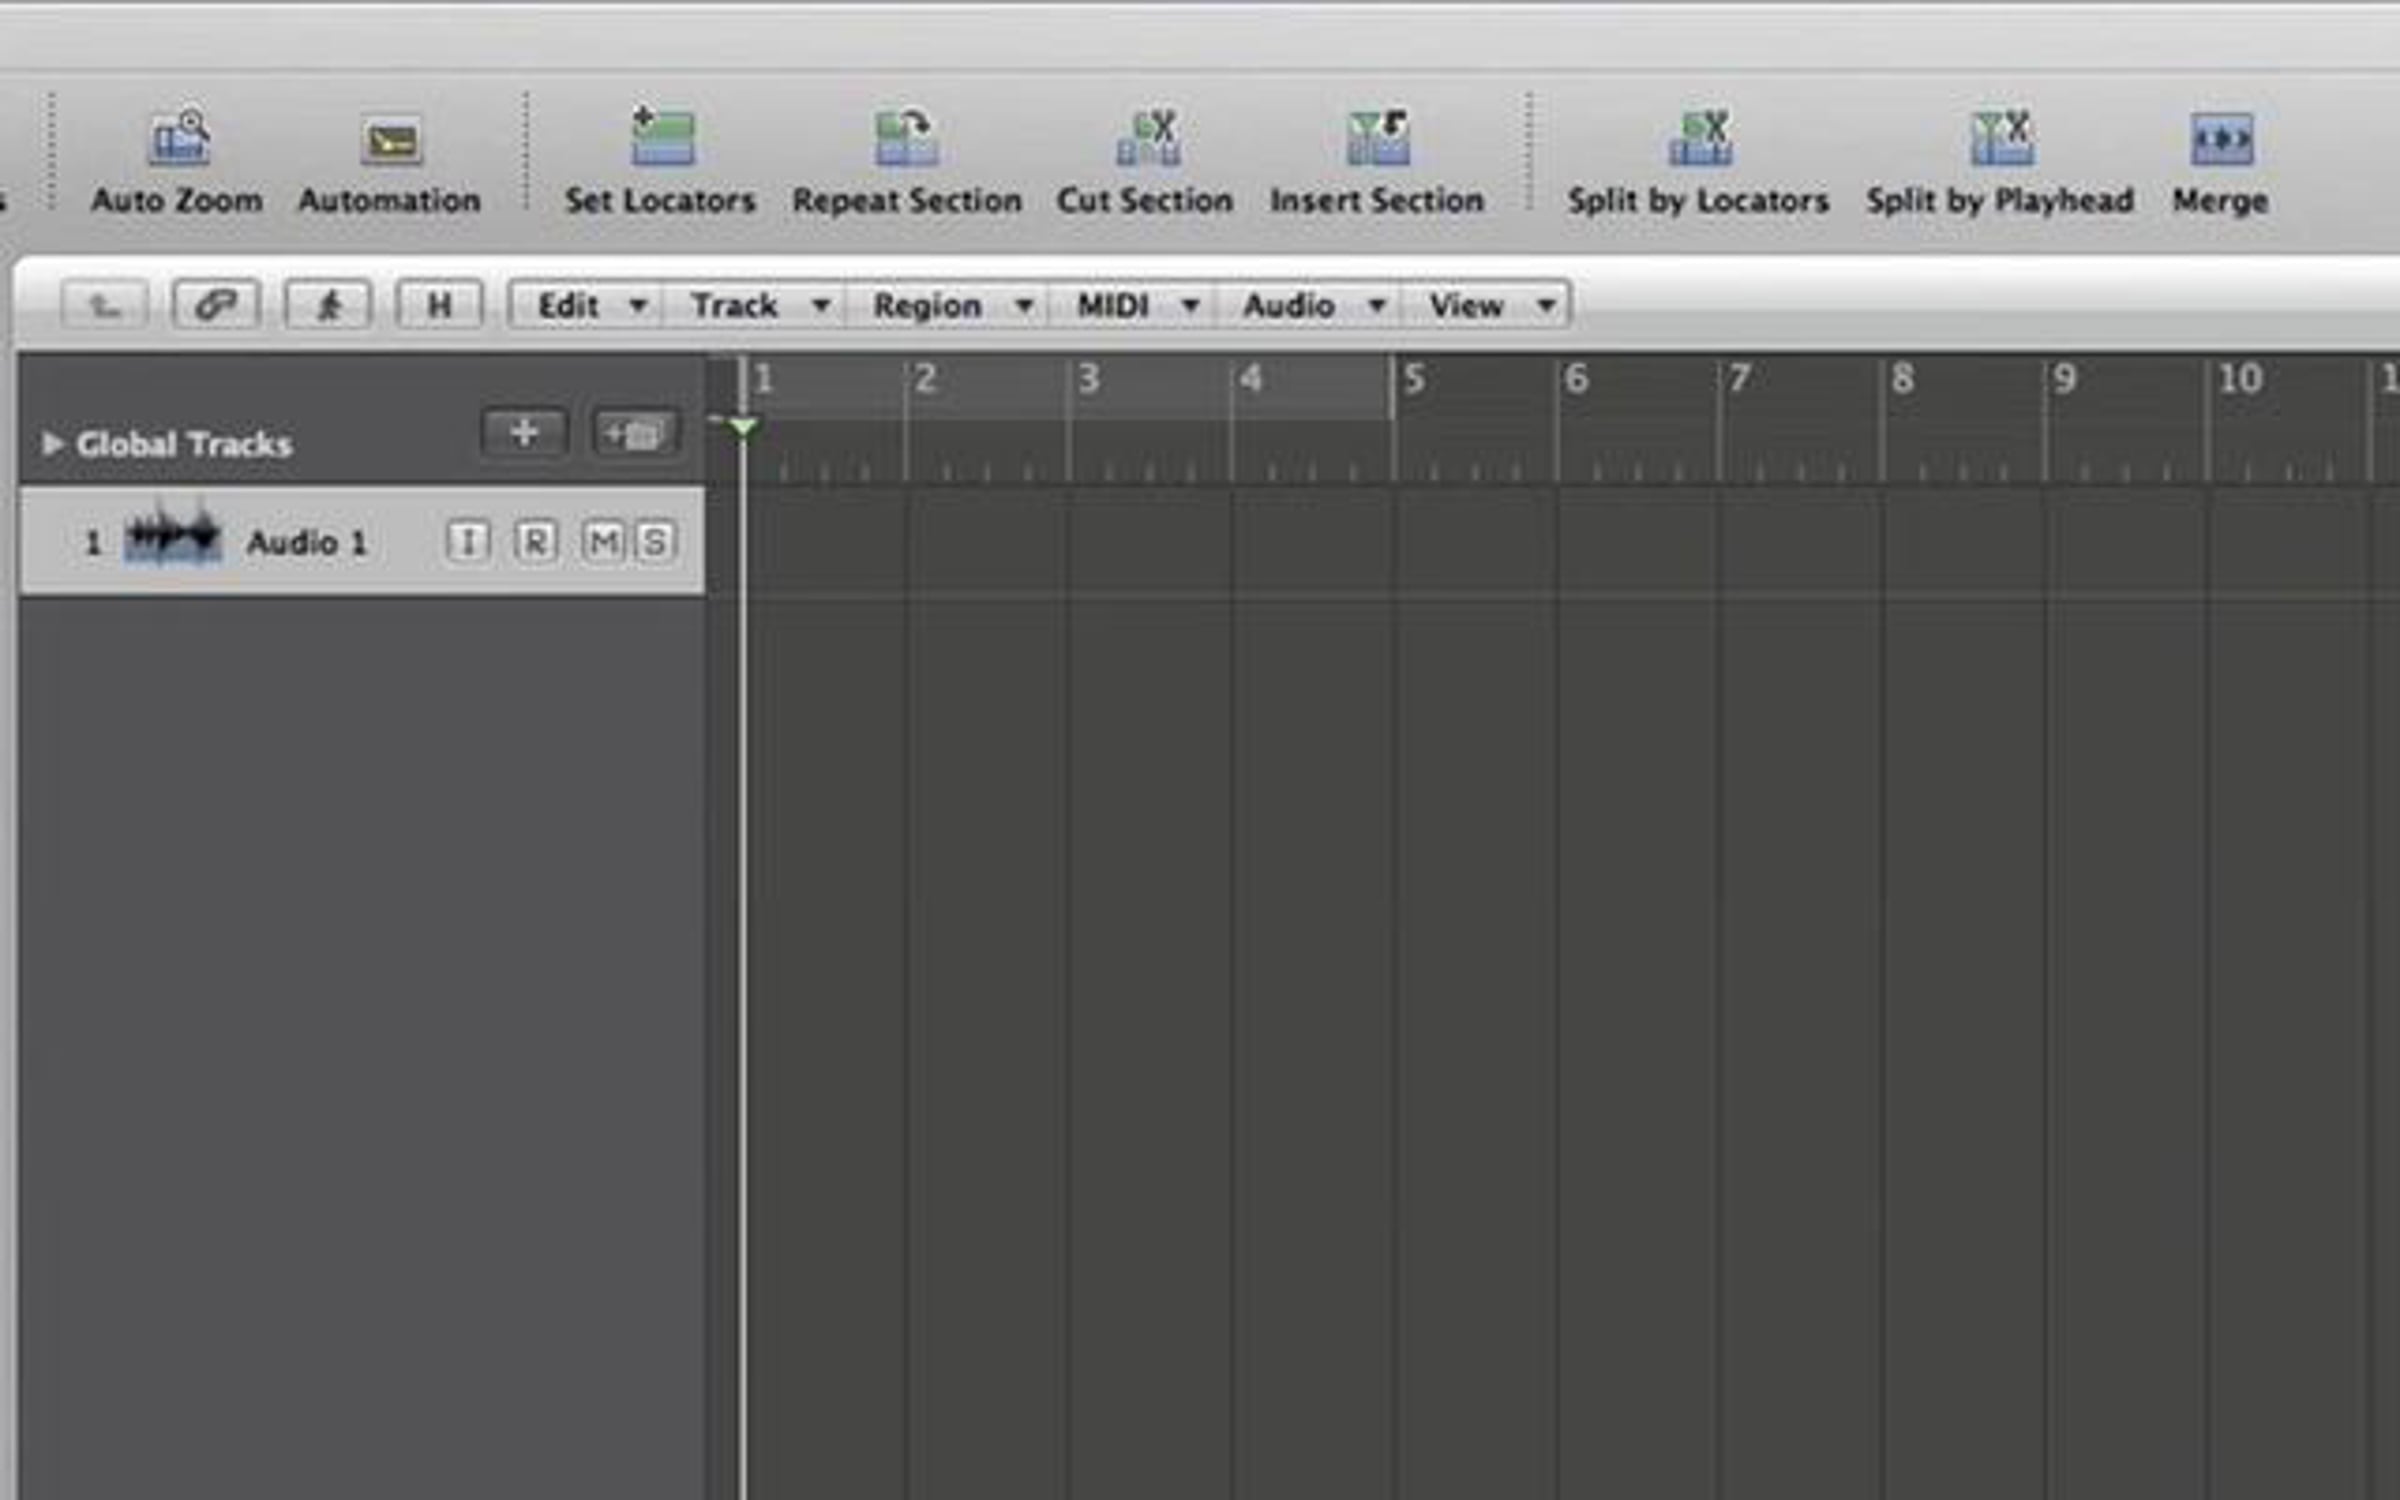
Task: Click bar 9 in the bar ruler
Action: click(x=2065, y=379)
